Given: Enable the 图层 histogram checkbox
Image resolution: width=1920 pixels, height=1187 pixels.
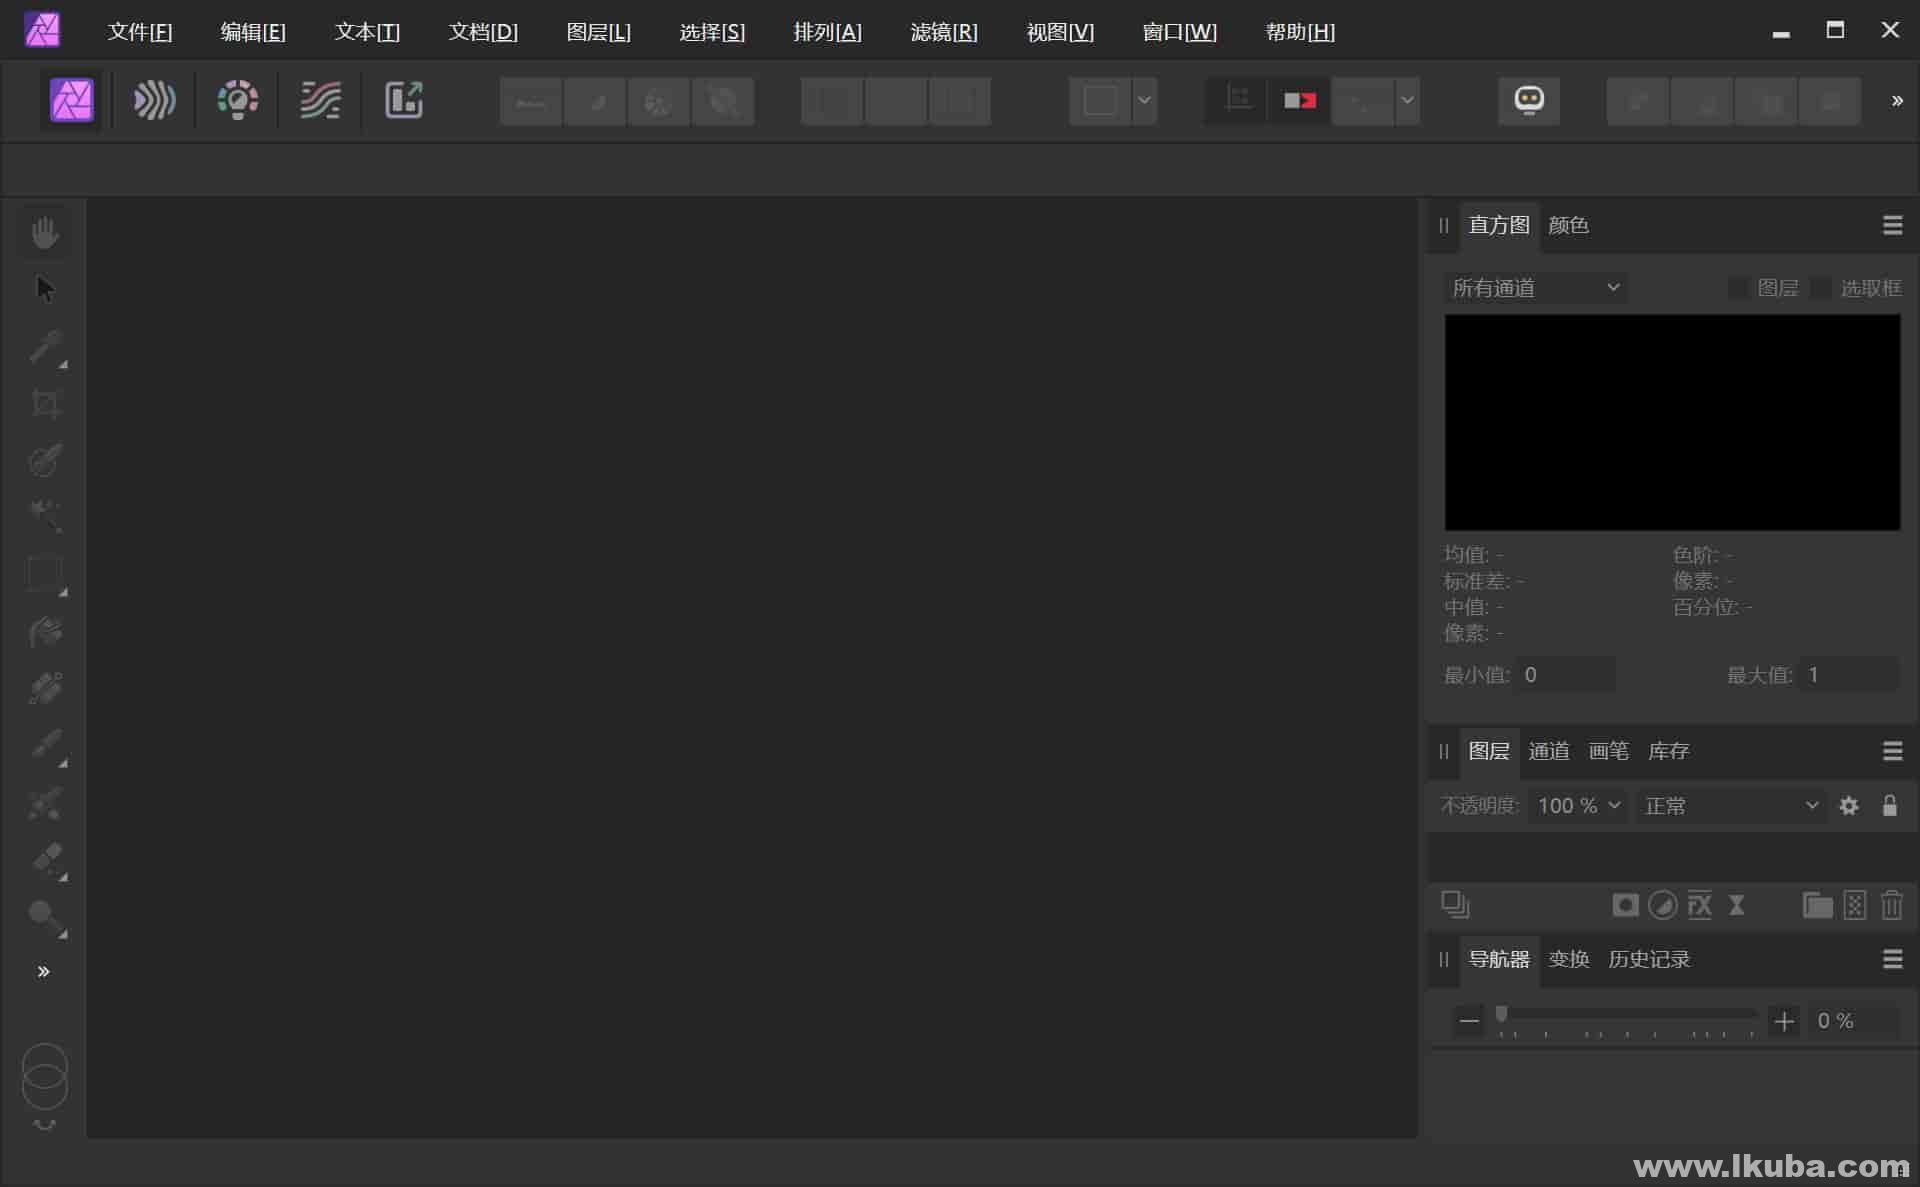Looking at the screenshot, I should pos(1738,288).
